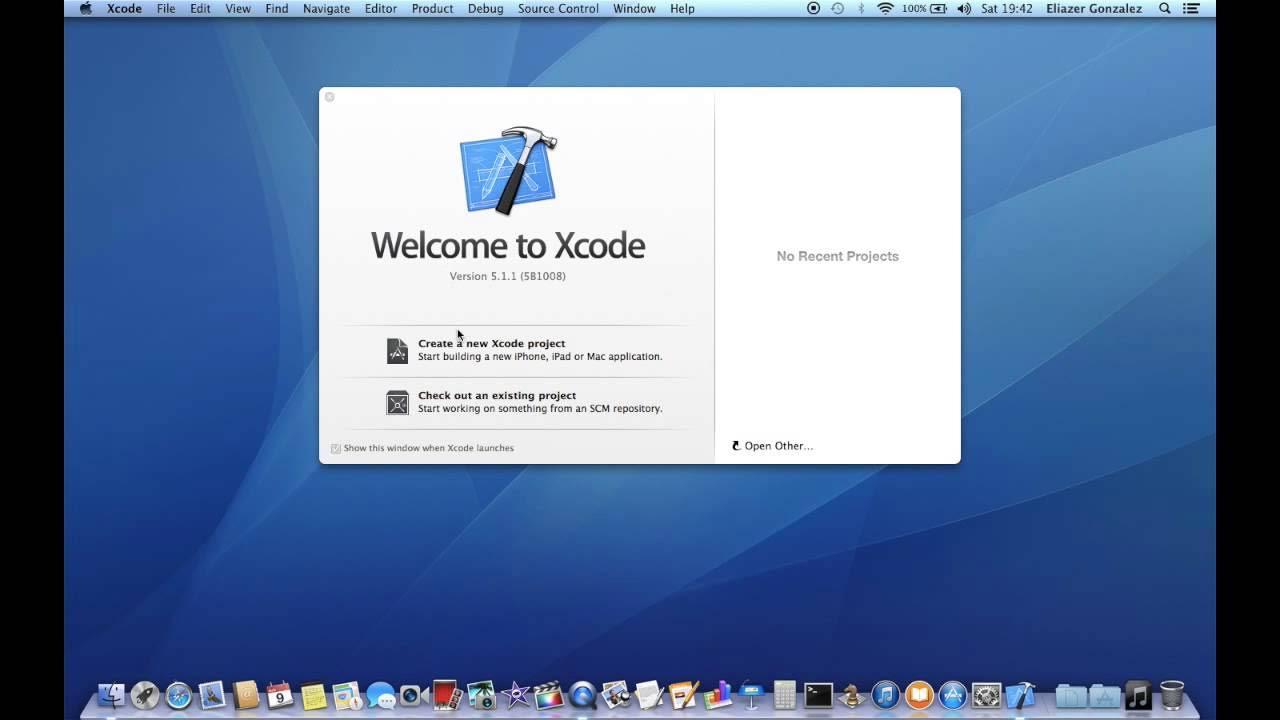Open Preview from the dock
This screenshot has width=1280, height=720.
click(x=616, y=695)
